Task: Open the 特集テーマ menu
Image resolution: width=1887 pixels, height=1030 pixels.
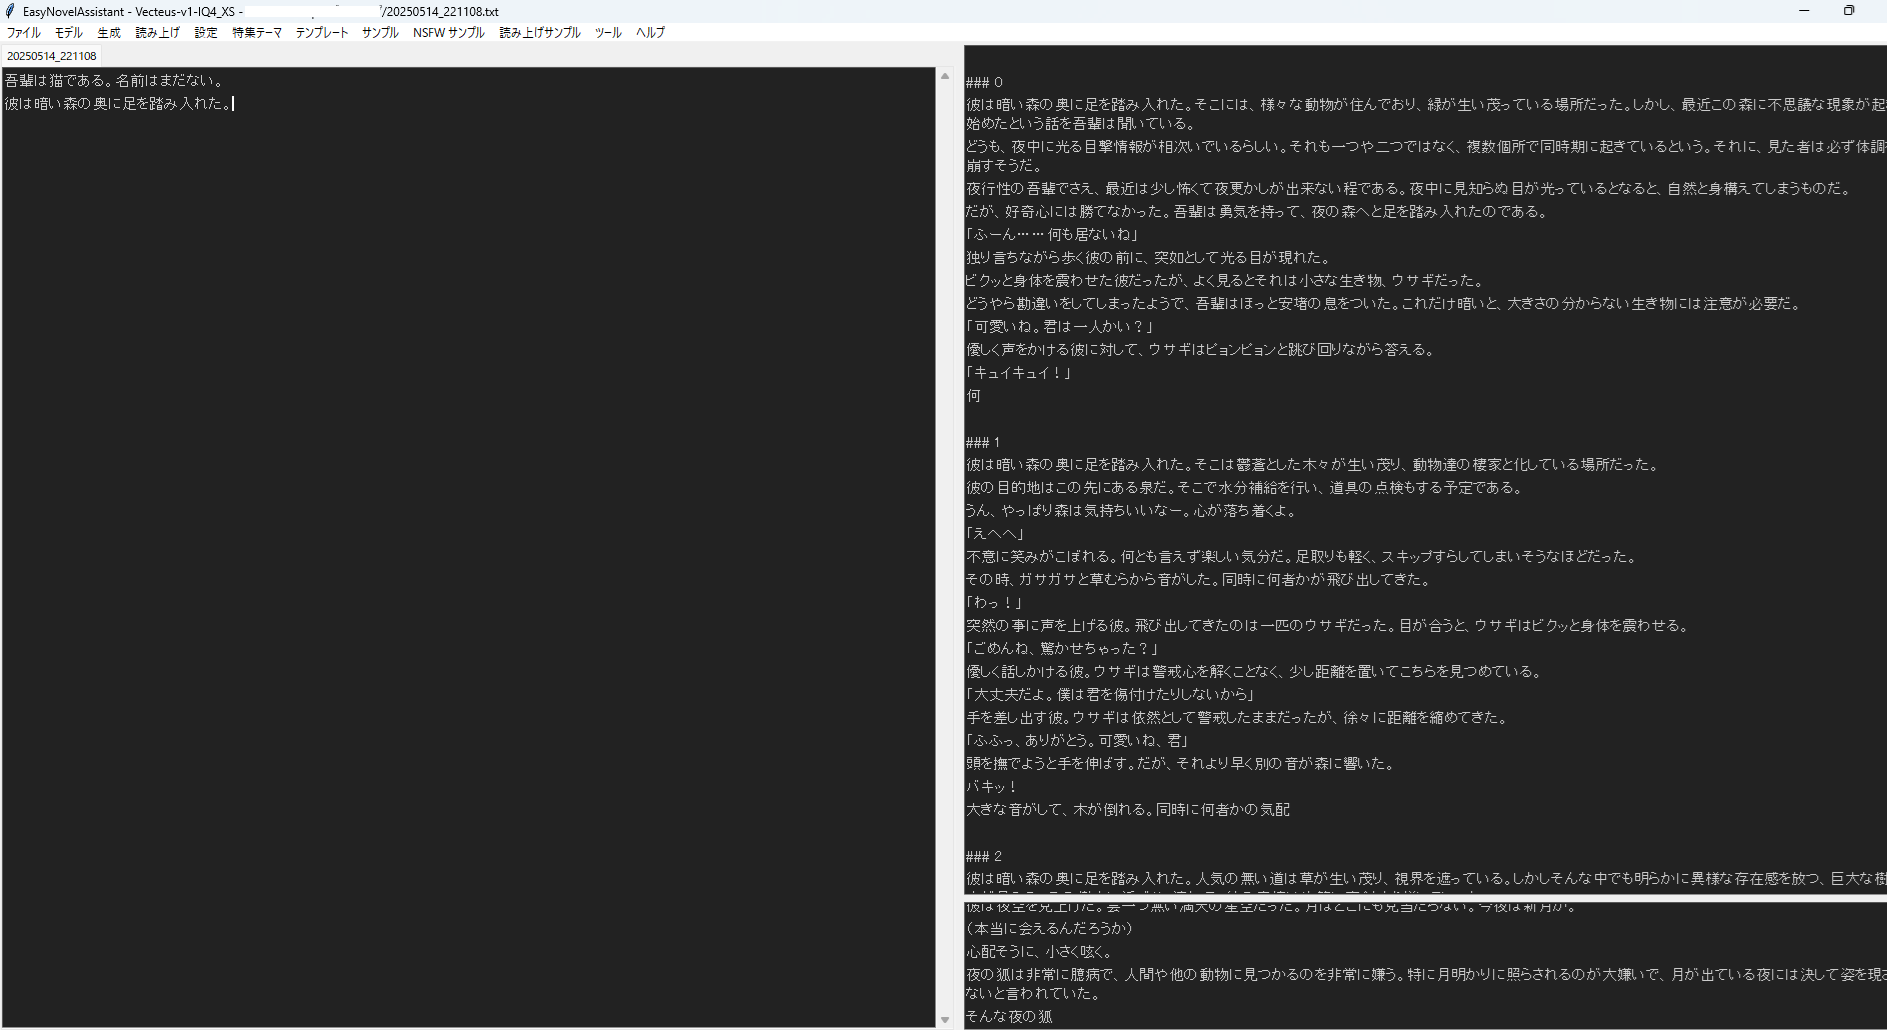Action: coord(256,32)
